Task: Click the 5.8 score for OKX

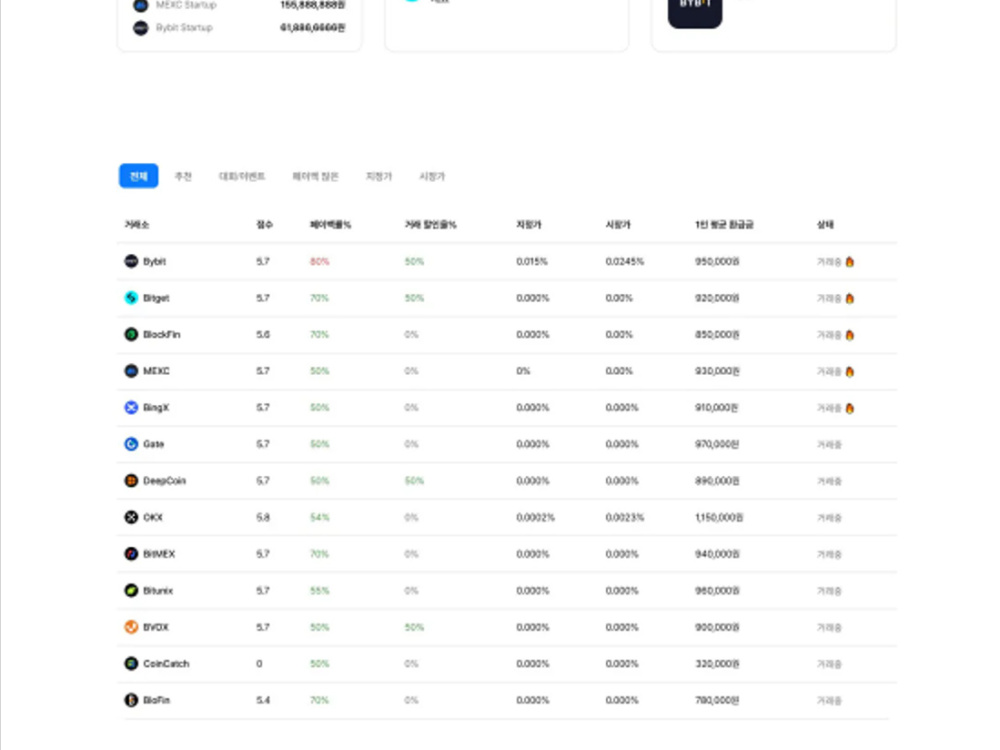Action: (263, 517)
